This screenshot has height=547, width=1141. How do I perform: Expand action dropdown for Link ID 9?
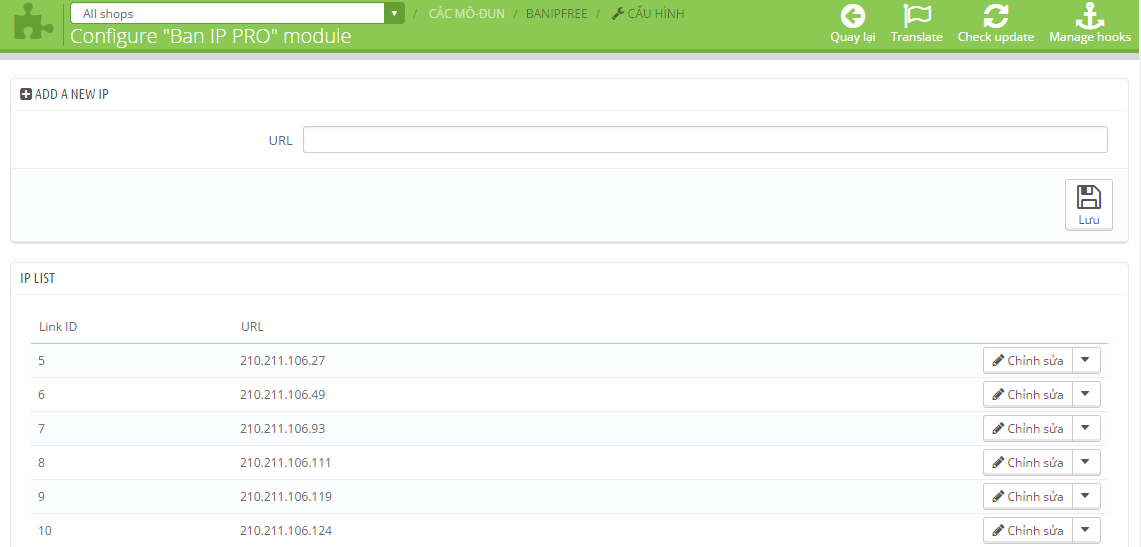coord(1086,496)
